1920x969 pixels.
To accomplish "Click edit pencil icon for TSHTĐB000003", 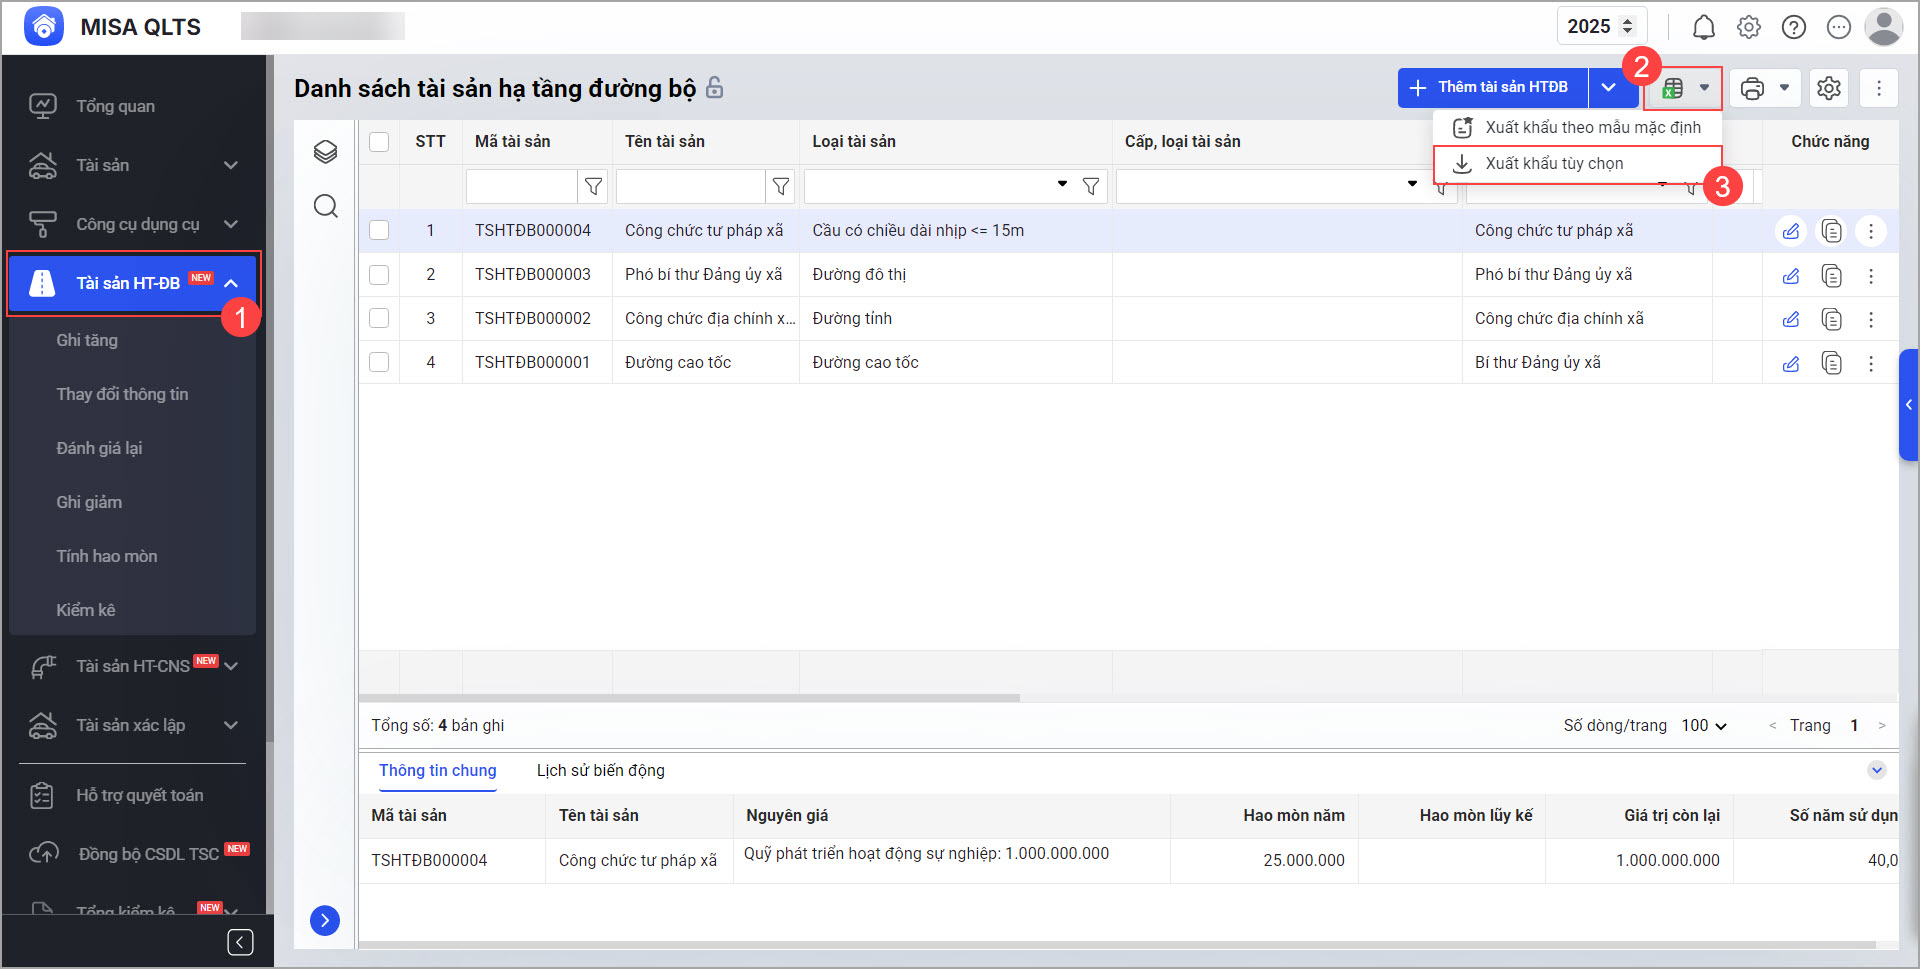I will coord(1790,276).
